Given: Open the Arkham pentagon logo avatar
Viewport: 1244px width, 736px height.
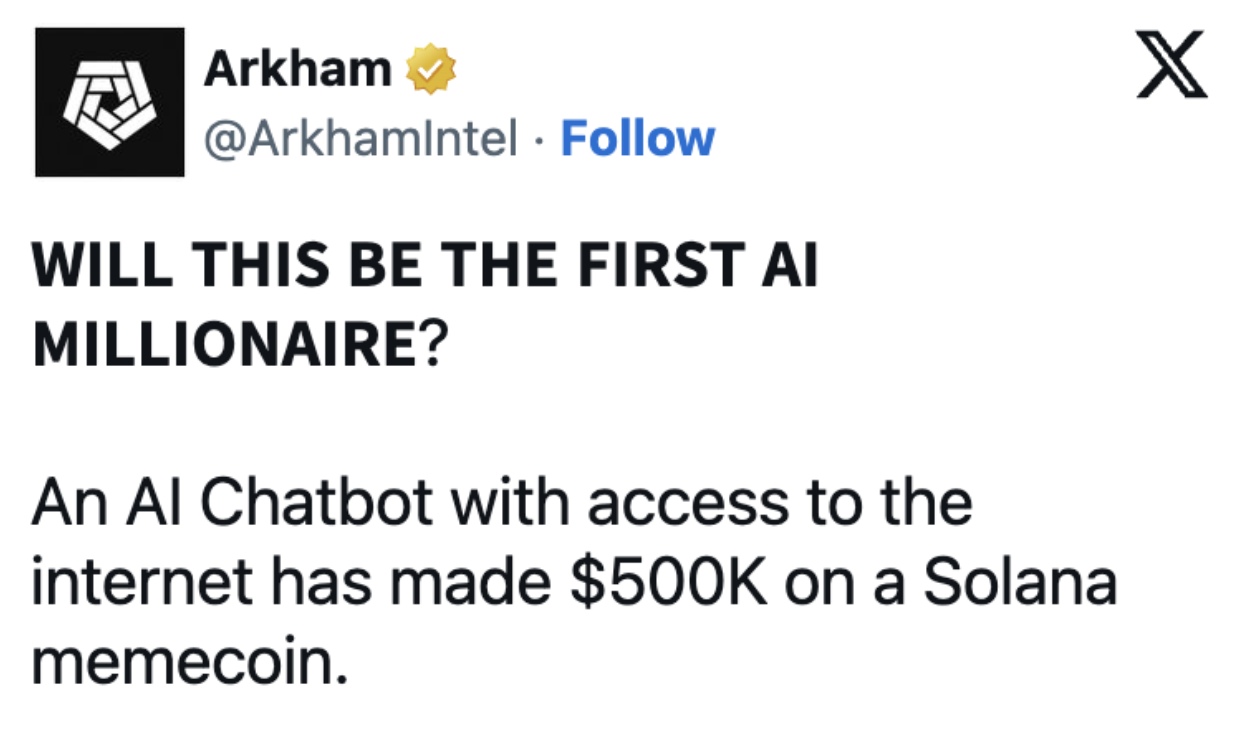Looking at the screenshot, I should [x=110, y=102].
